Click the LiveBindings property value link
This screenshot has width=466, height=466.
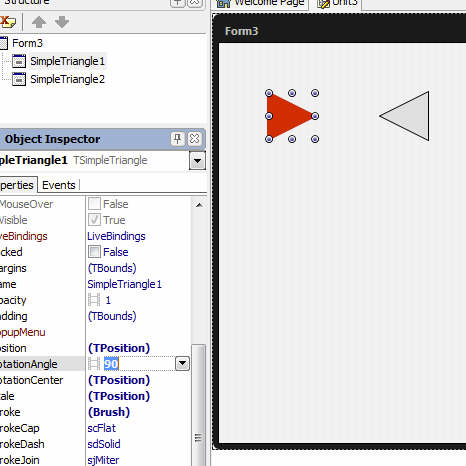(x=116, y=236)
